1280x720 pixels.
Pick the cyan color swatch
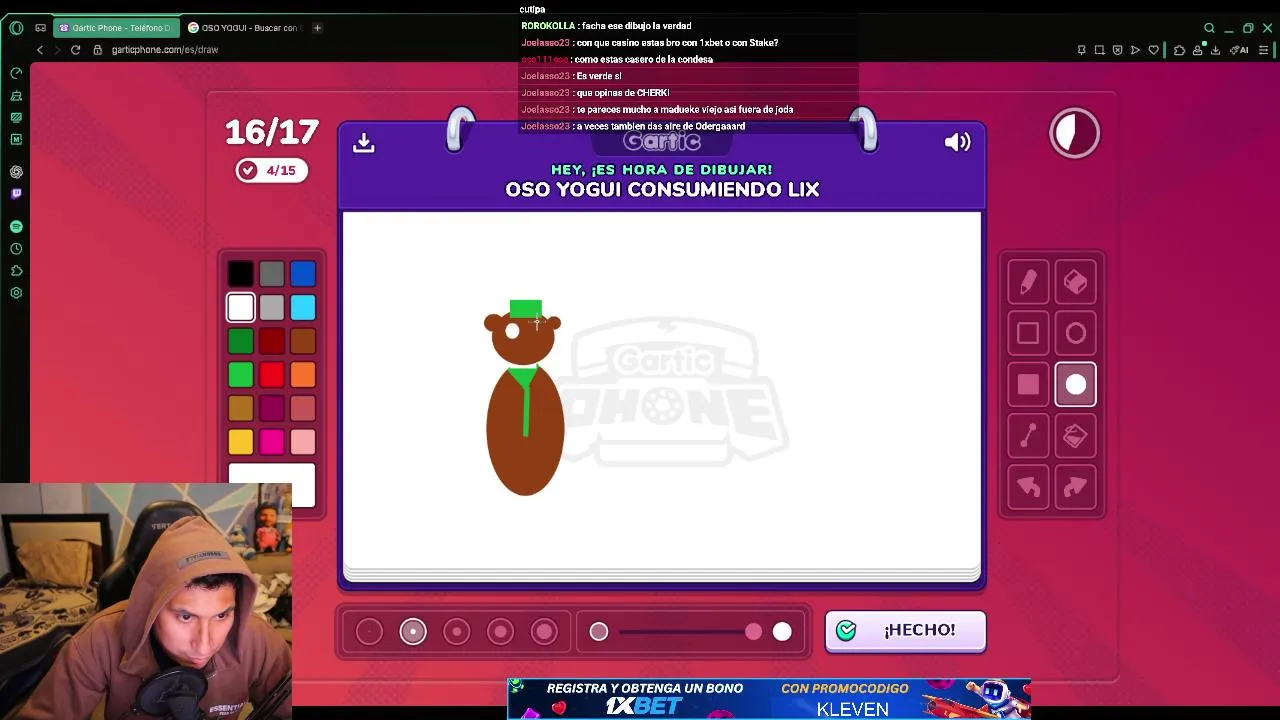(303, 308)
